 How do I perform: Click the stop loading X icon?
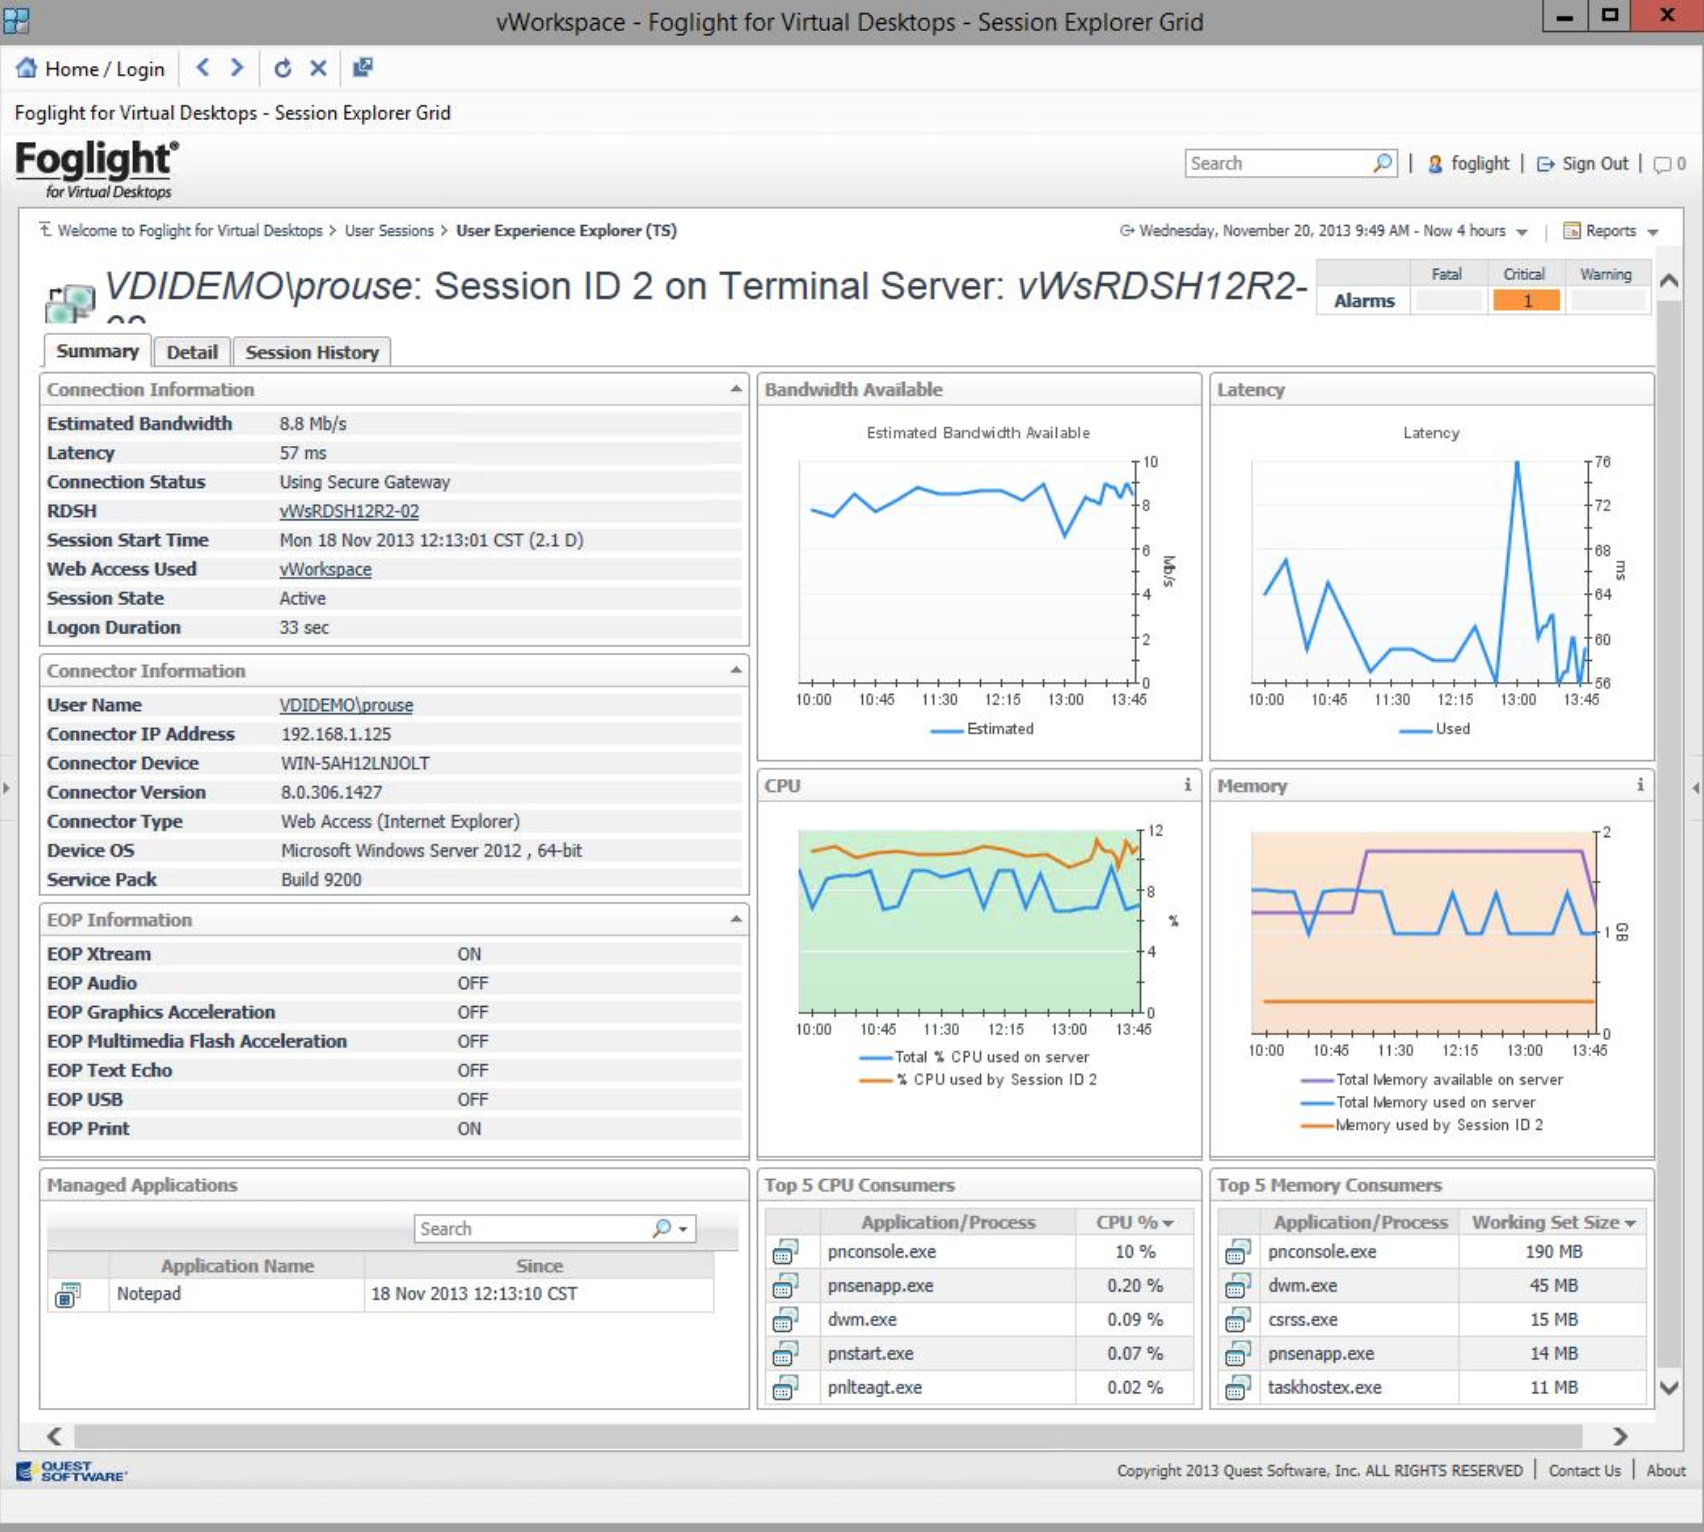click(x=318, y=68)
